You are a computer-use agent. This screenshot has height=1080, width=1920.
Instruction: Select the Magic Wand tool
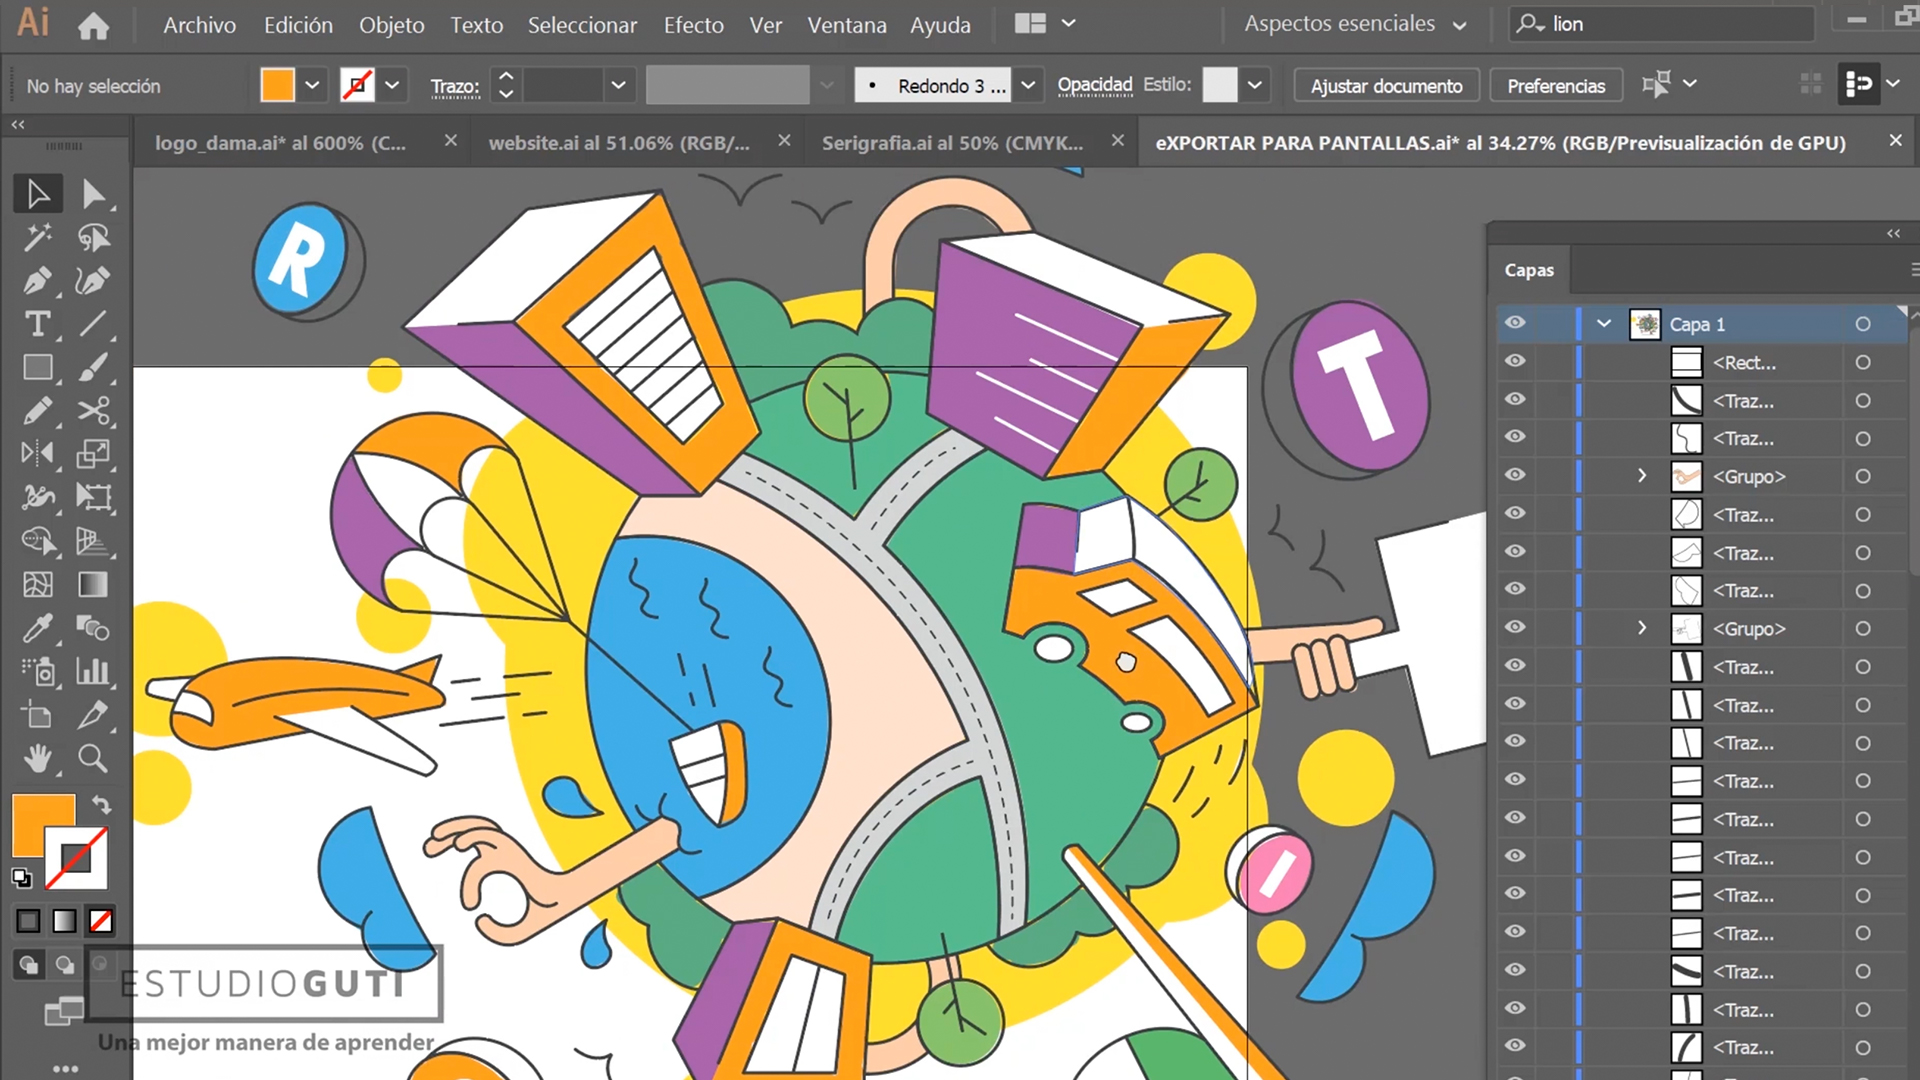click(x=38, y=237)
